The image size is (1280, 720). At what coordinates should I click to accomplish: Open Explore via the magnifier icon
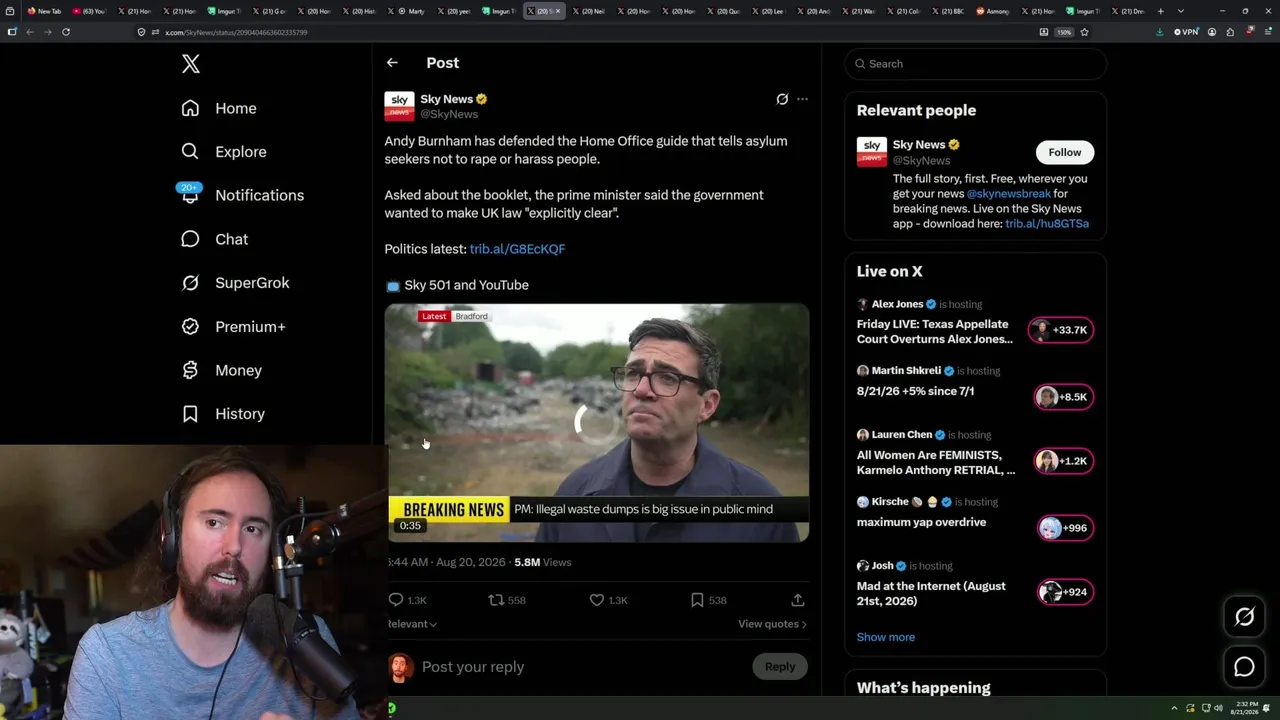190,152
